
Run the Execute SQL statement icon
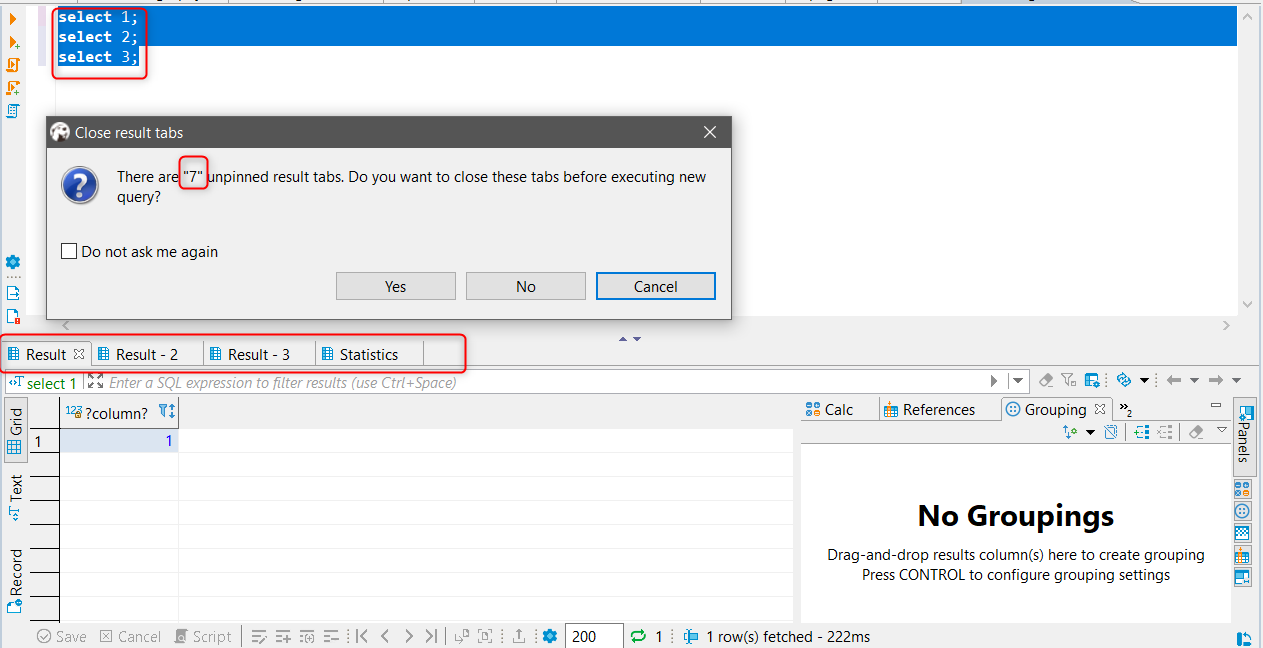[13, 18]
